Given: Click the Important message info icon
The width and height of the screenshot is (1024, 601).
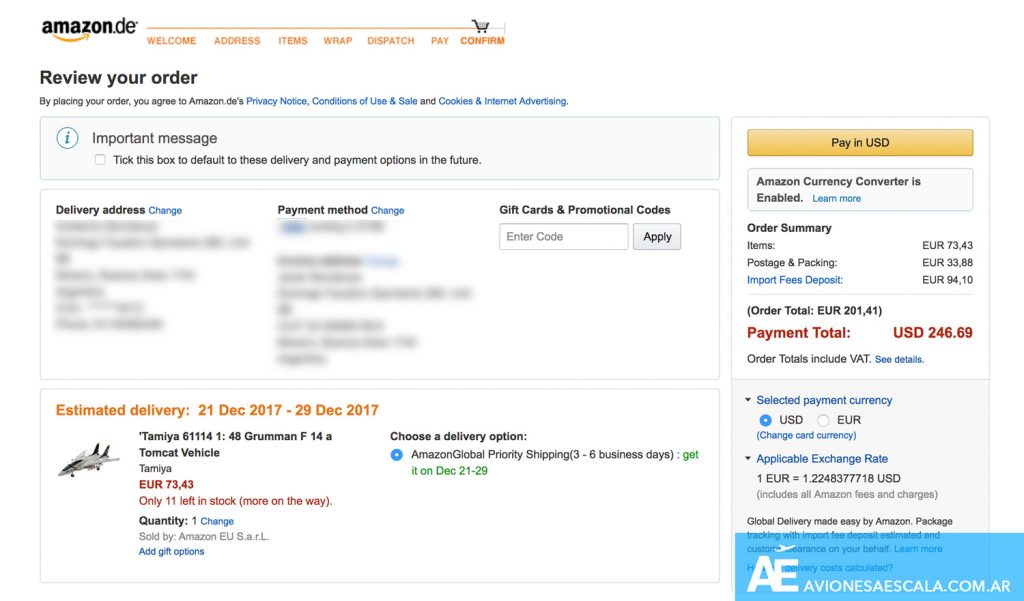Looking at the screenshot, I should 67,139.
